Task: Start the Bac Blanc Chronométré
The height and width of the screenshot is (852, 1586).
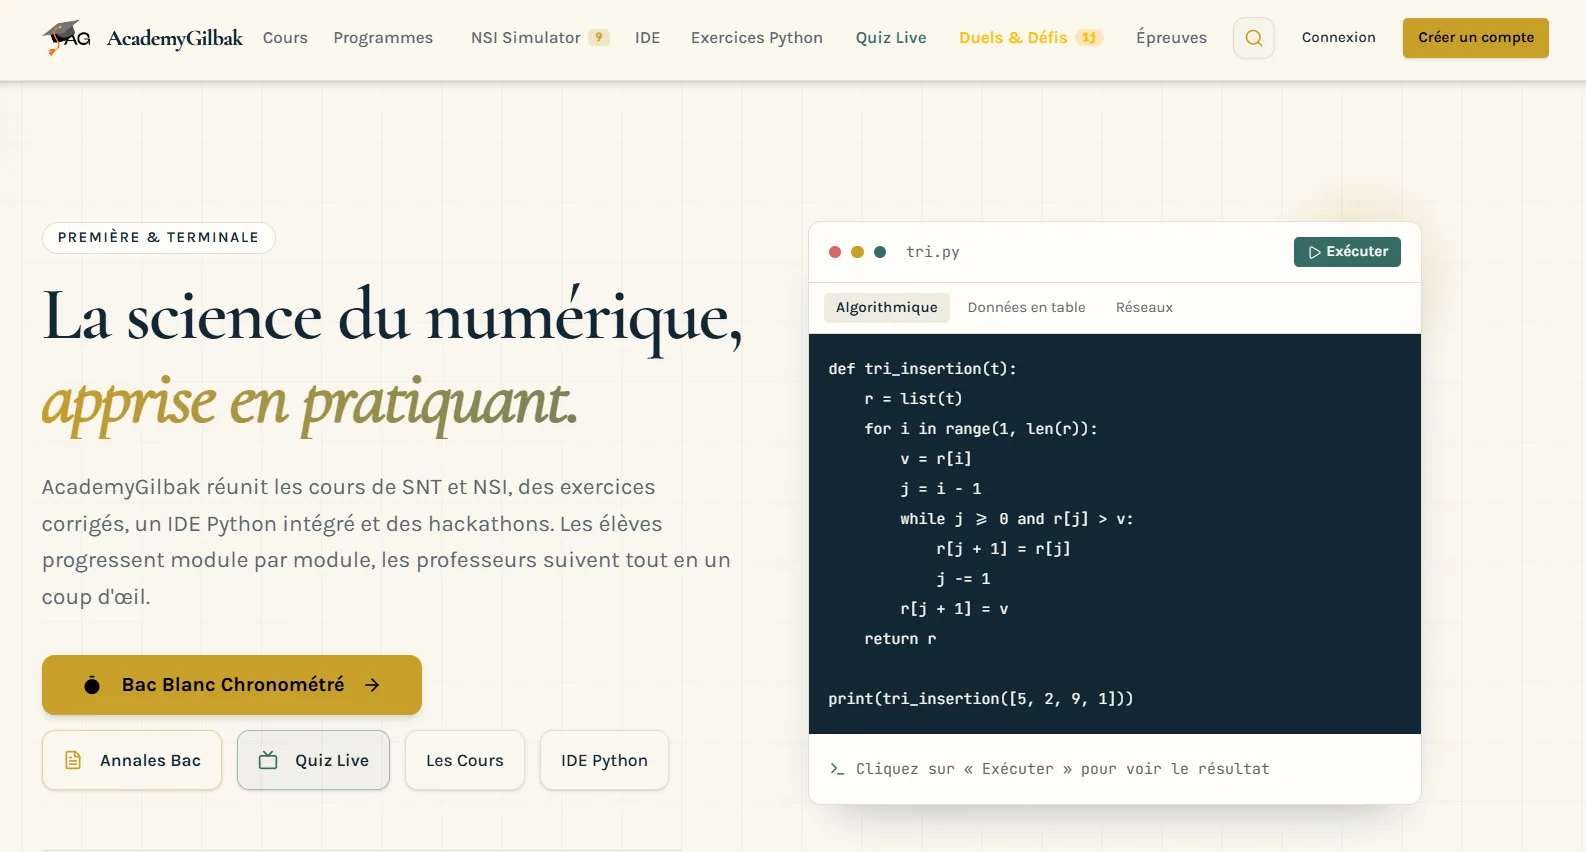Action: tap(232, 685)
